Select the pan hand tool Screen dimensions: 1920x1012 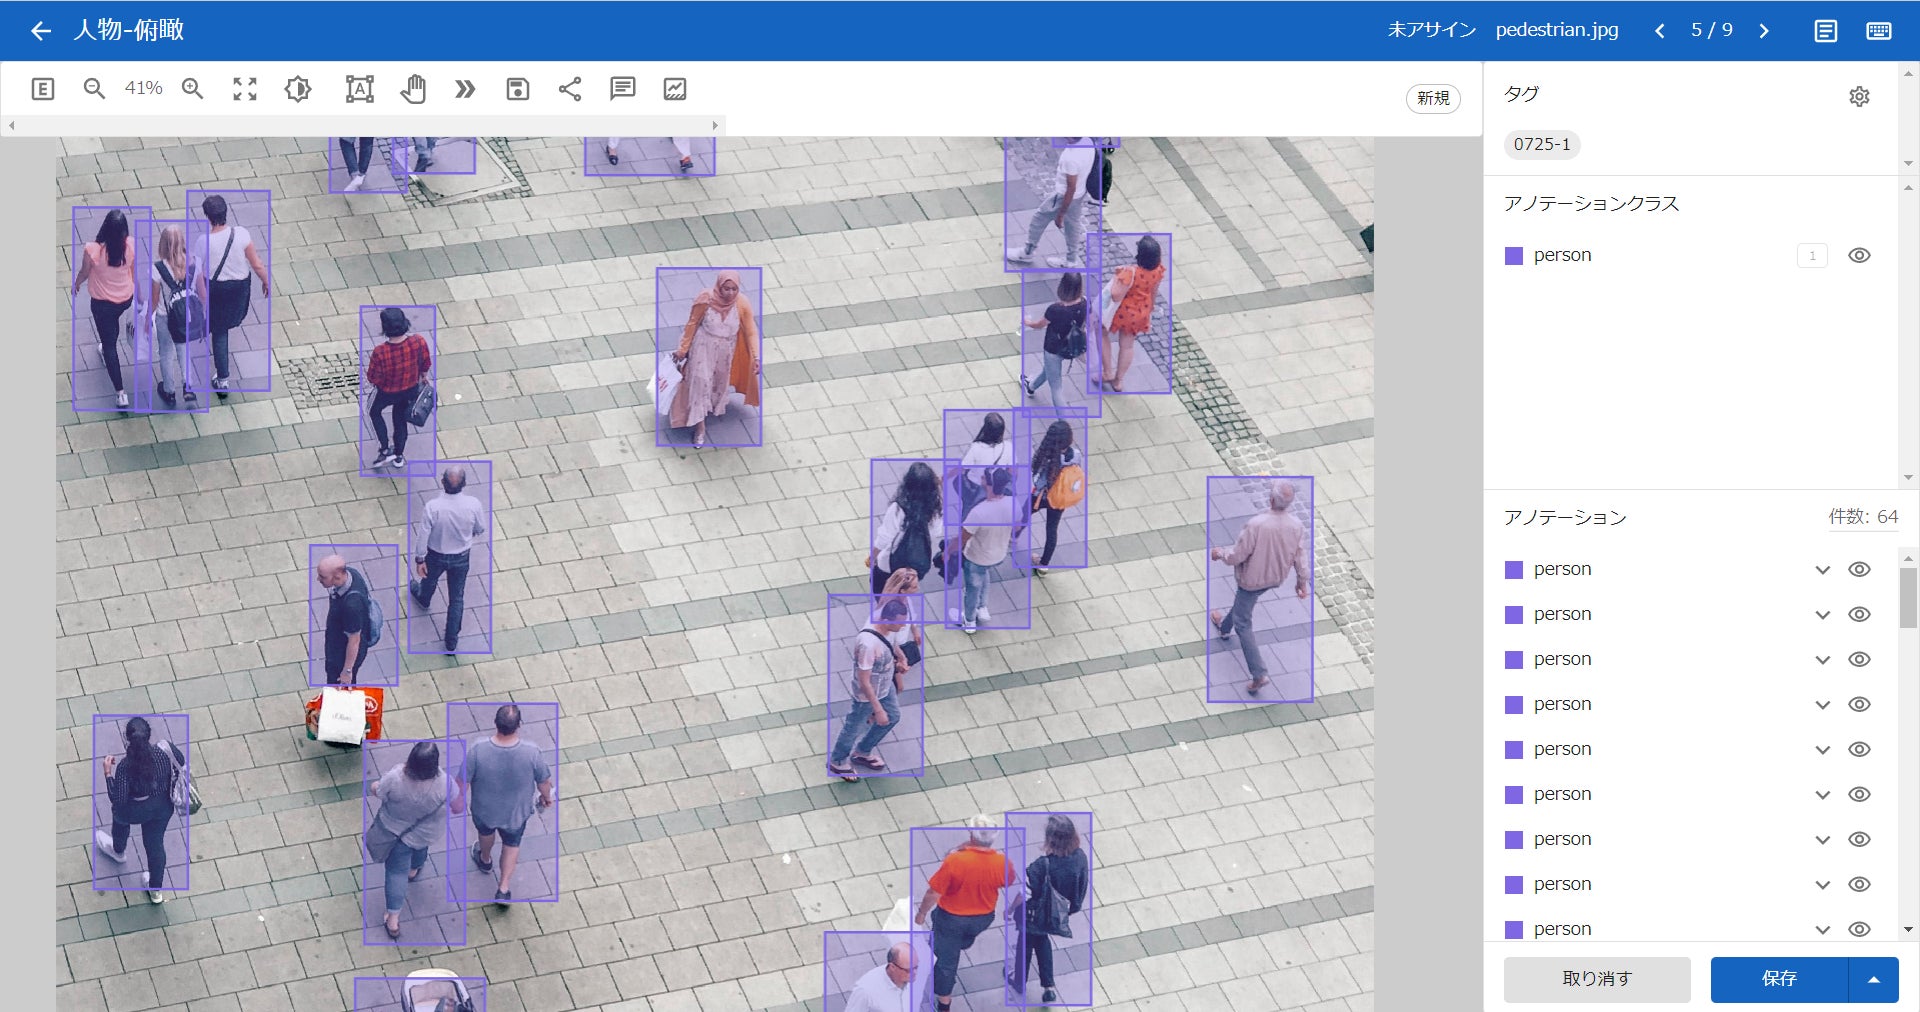(413, 89)
